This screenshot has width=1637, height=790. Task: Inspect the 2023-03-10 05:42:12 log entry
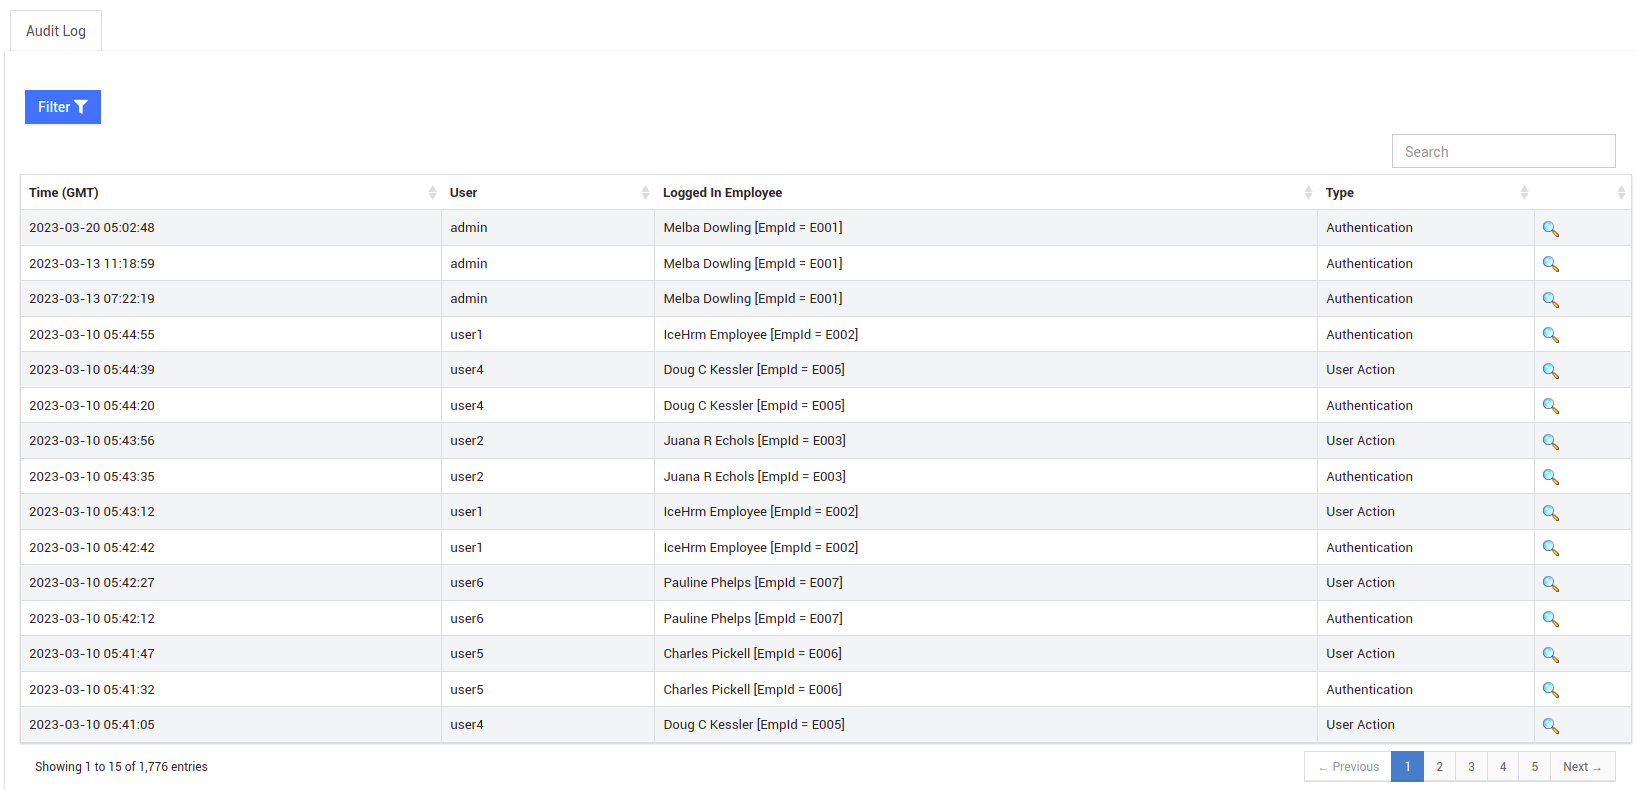pyautogui.click(x=1550, y=619)
